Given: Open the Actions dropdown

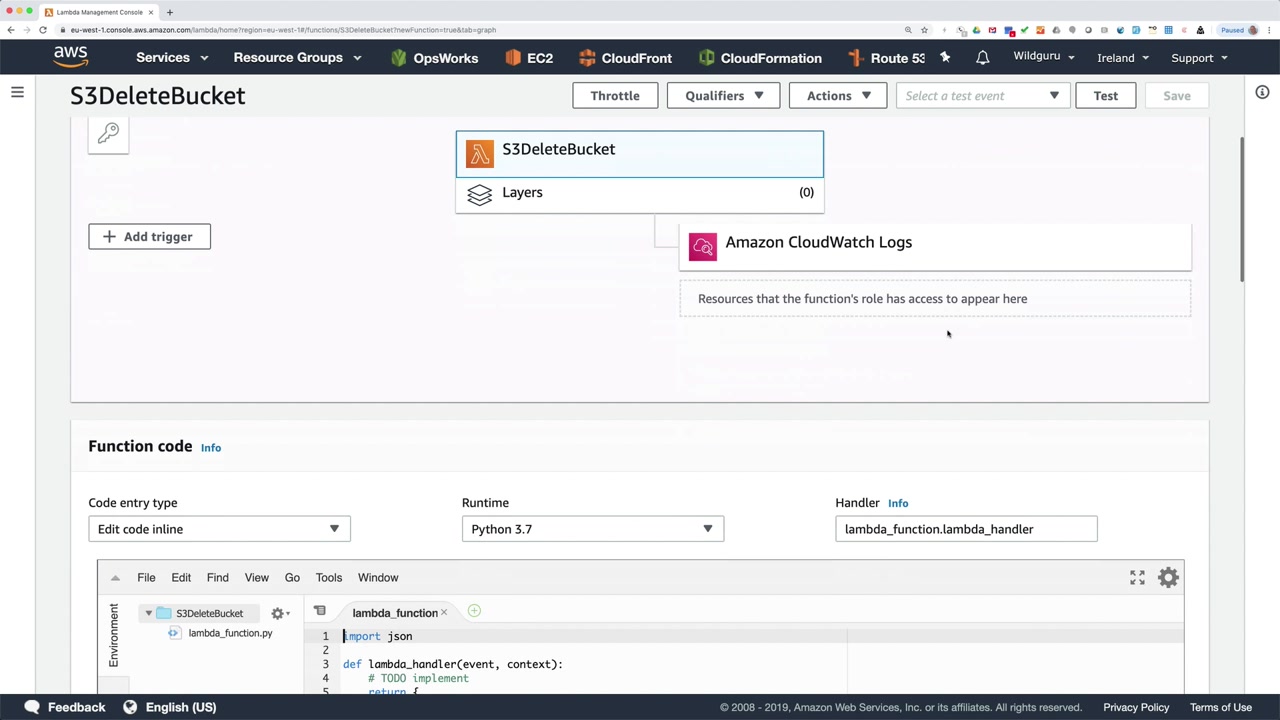Looking at the screenshot, I should [x=838, y=96].
